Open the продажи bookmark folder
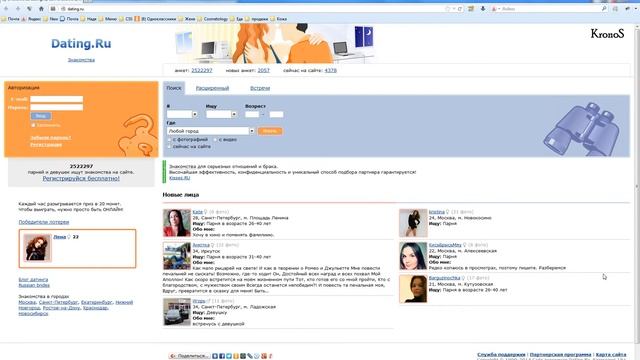Viewport: 640px width, 360px height. [257, 19]
